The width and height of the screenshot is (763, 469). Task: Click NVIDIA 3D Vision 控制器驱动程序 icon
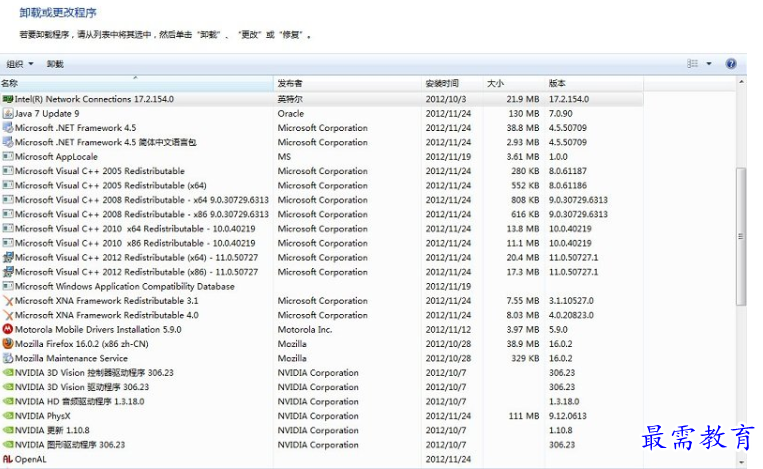(x=8, y=373)
